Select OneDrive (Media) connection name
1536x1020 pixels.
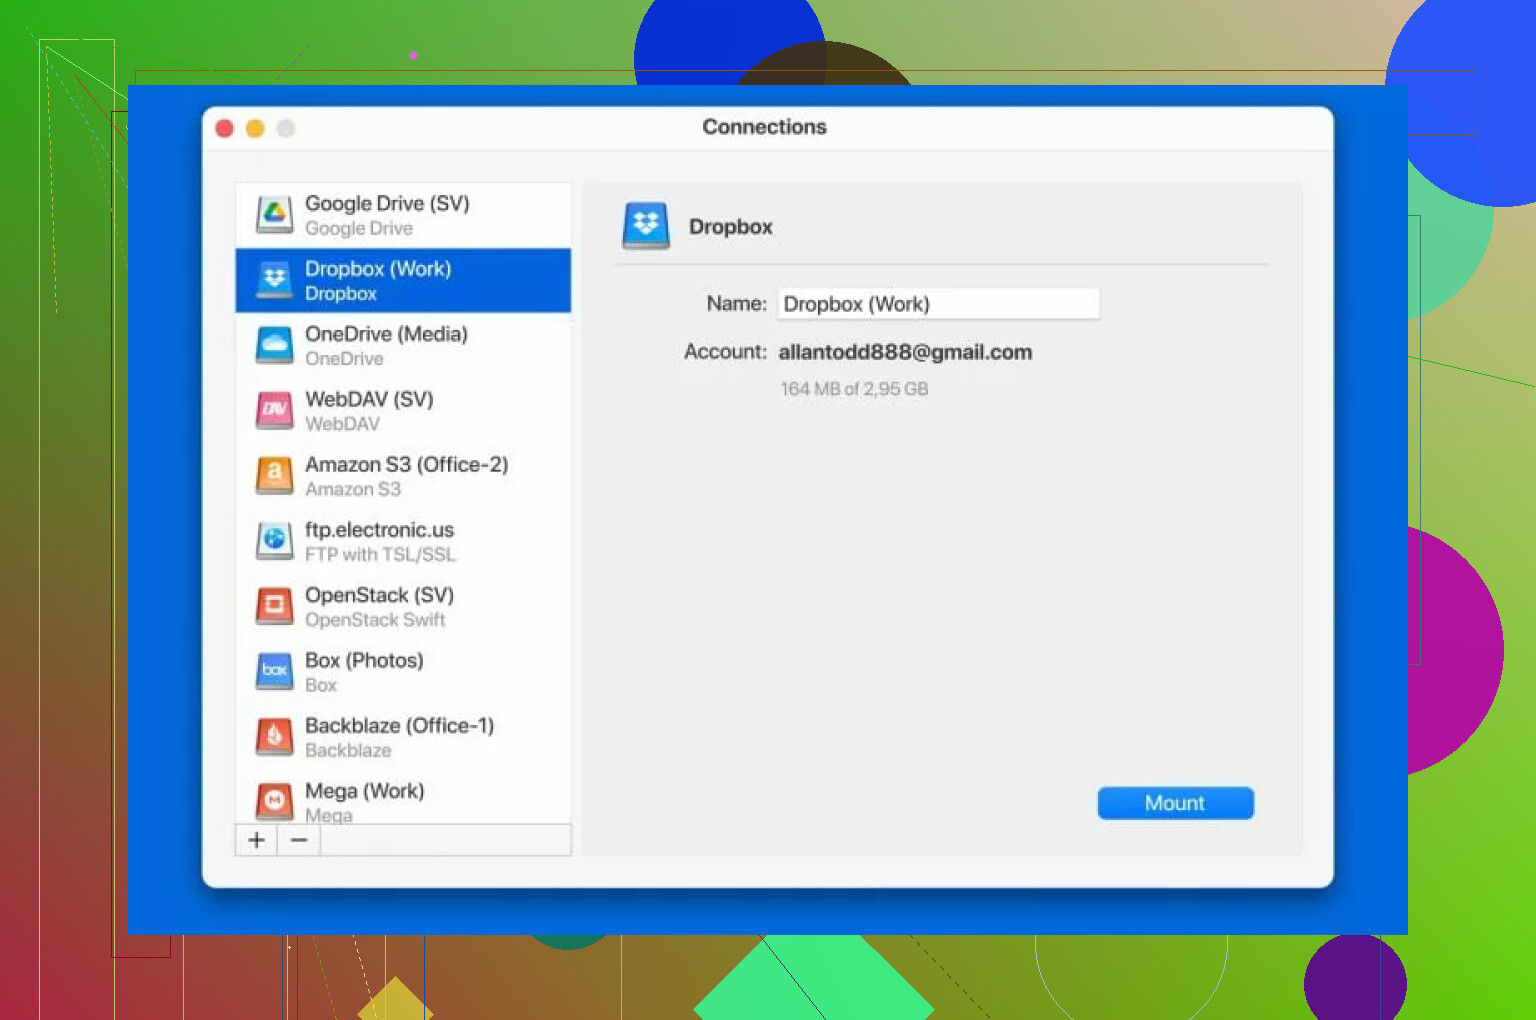(x=386, y=334)
